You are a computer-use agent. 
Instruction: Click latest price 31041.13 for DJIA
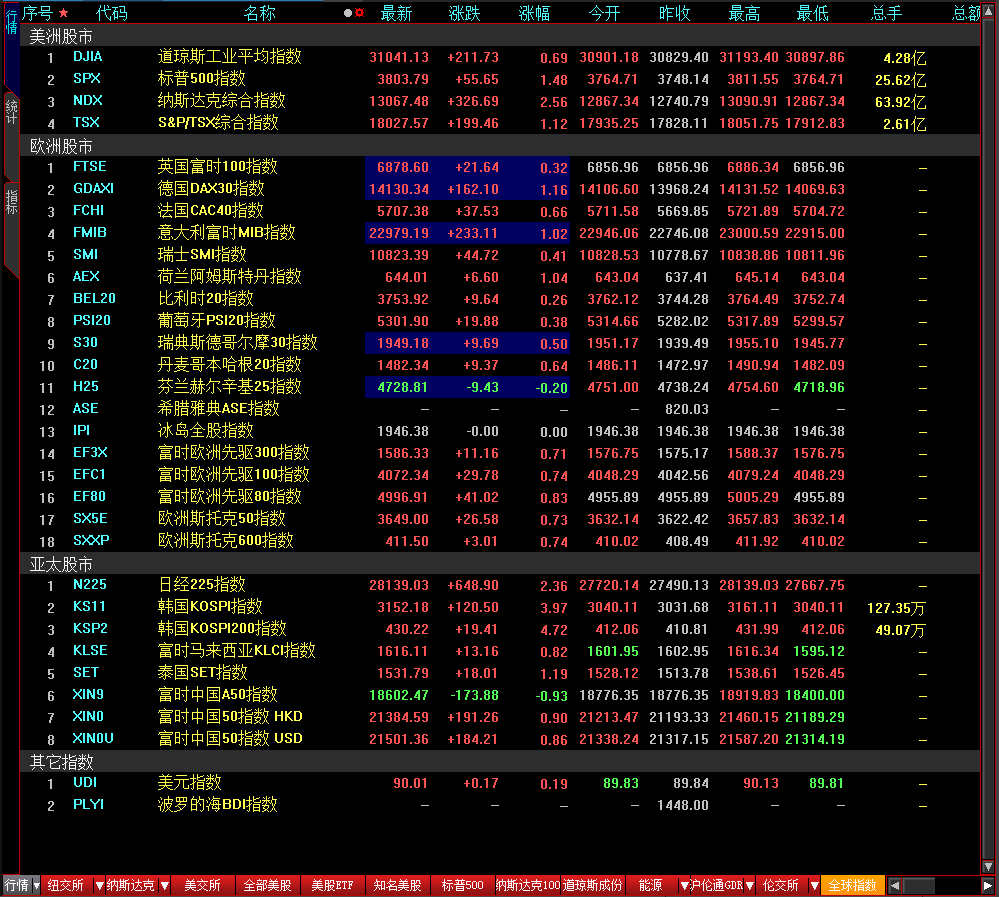pyautogui.click(x=399, y=57)
